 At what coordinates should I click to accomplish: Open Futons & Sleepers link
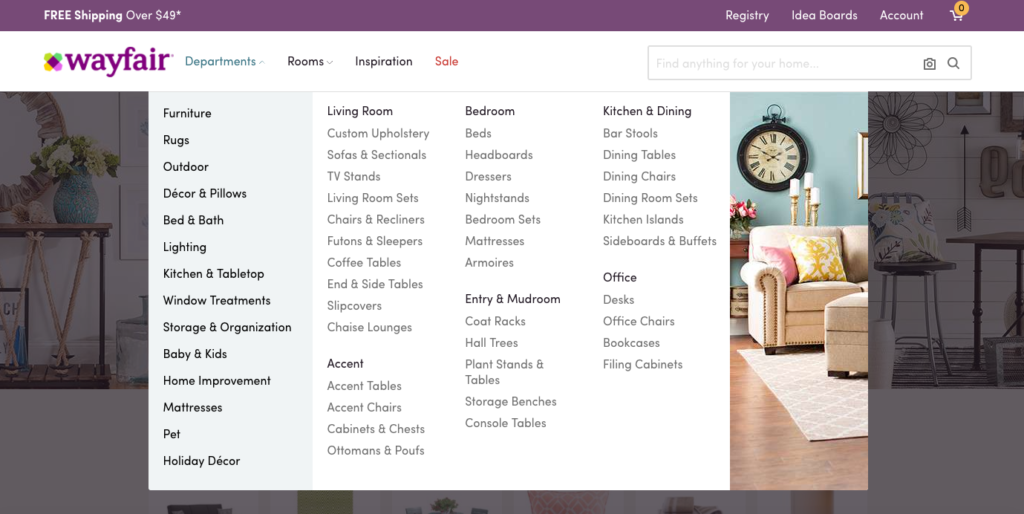pos(375,241)
